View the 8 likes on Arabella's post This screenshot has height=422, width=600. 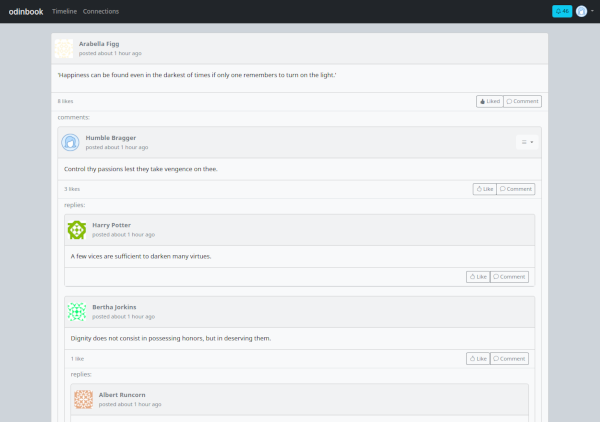point(65,101)
